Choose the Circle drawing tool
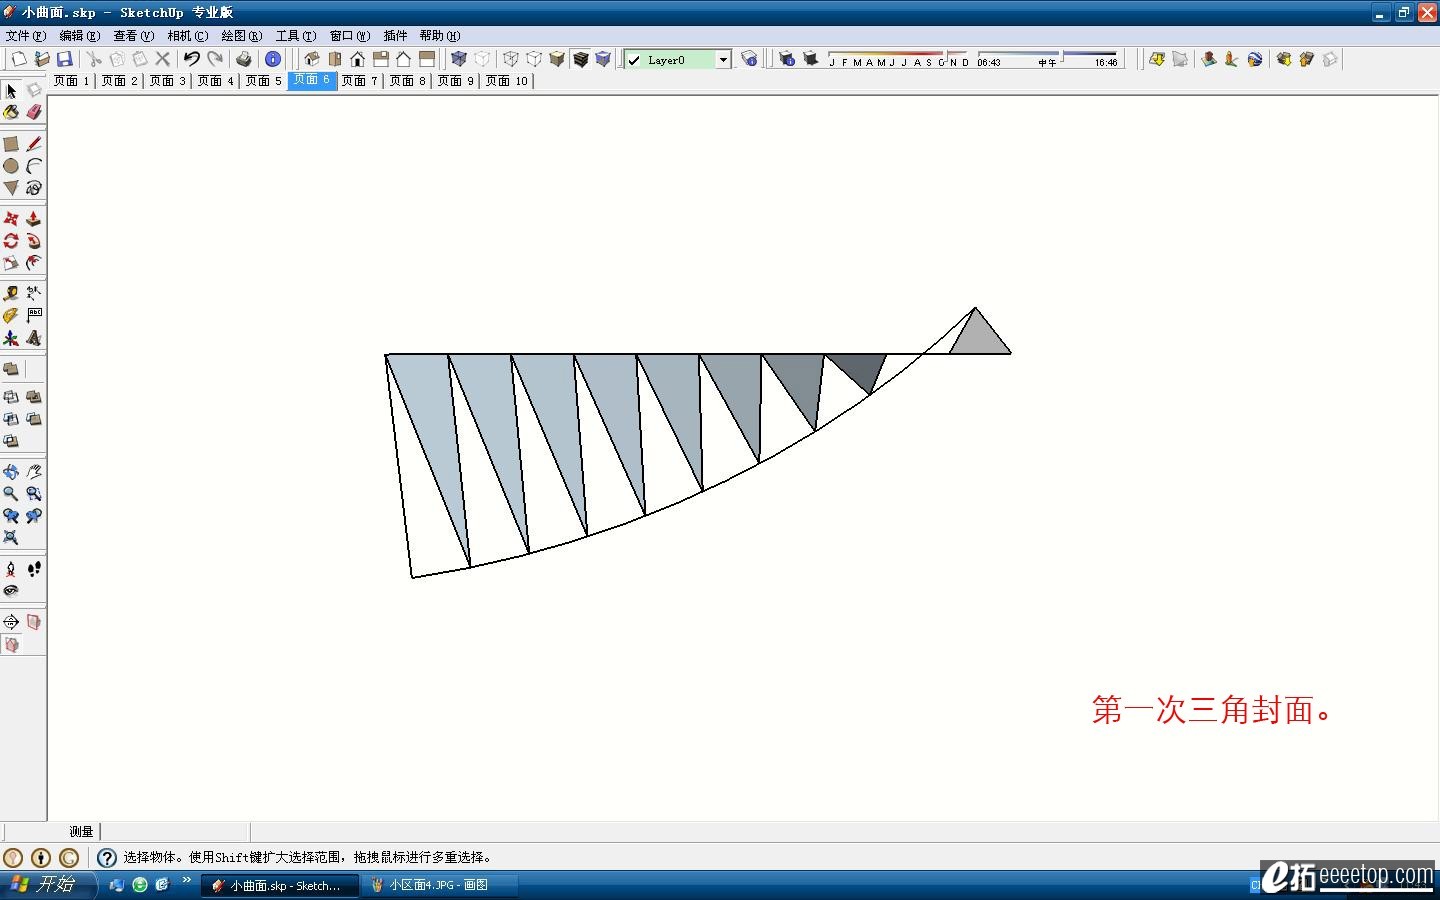 11,166
